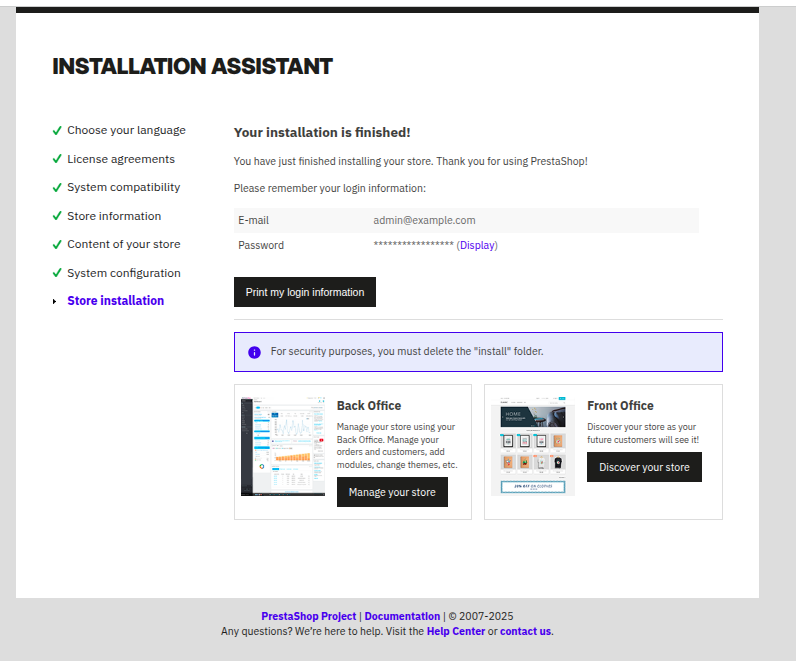This screenshot has width=796, height=661.
Task: Click the E-mail label in login table
Action: pyautogui.click(x=253, y=220)
